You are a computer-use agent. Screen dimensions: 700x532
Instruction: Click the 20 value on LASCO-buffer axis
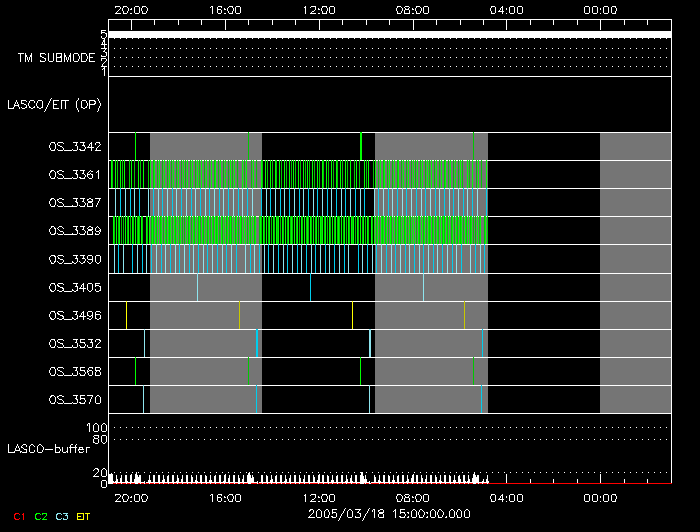pos(100,473)
